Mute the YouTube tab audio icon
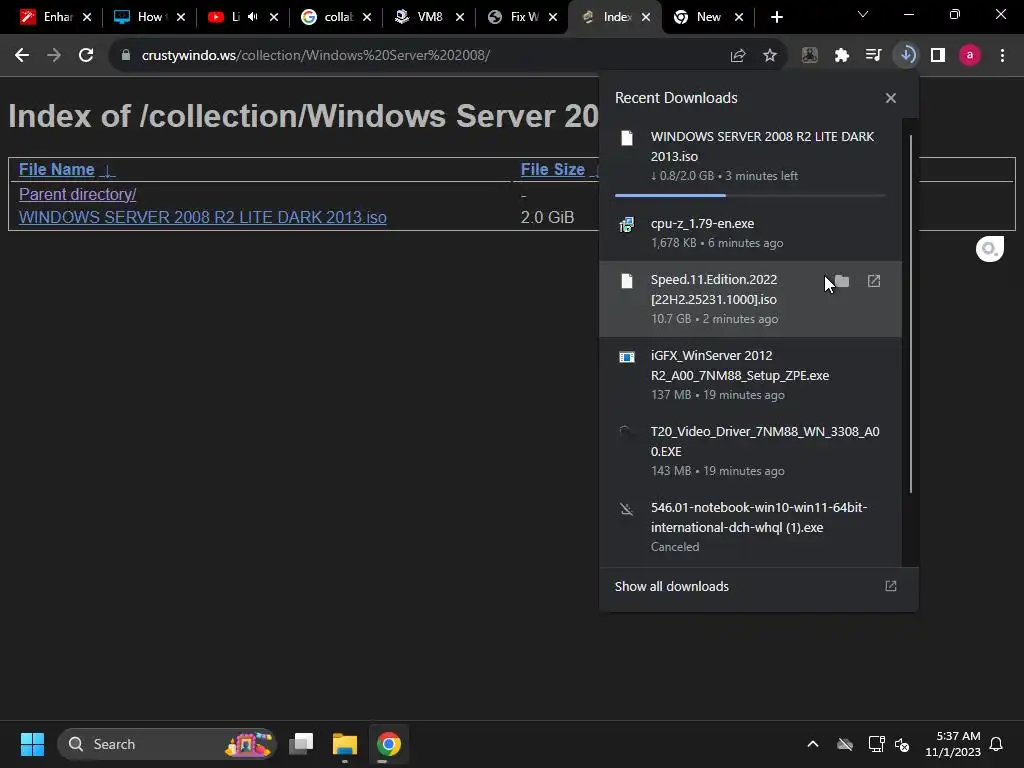Image resolution: width=1024 pixels, height=768 pixels. pos(253,17)
